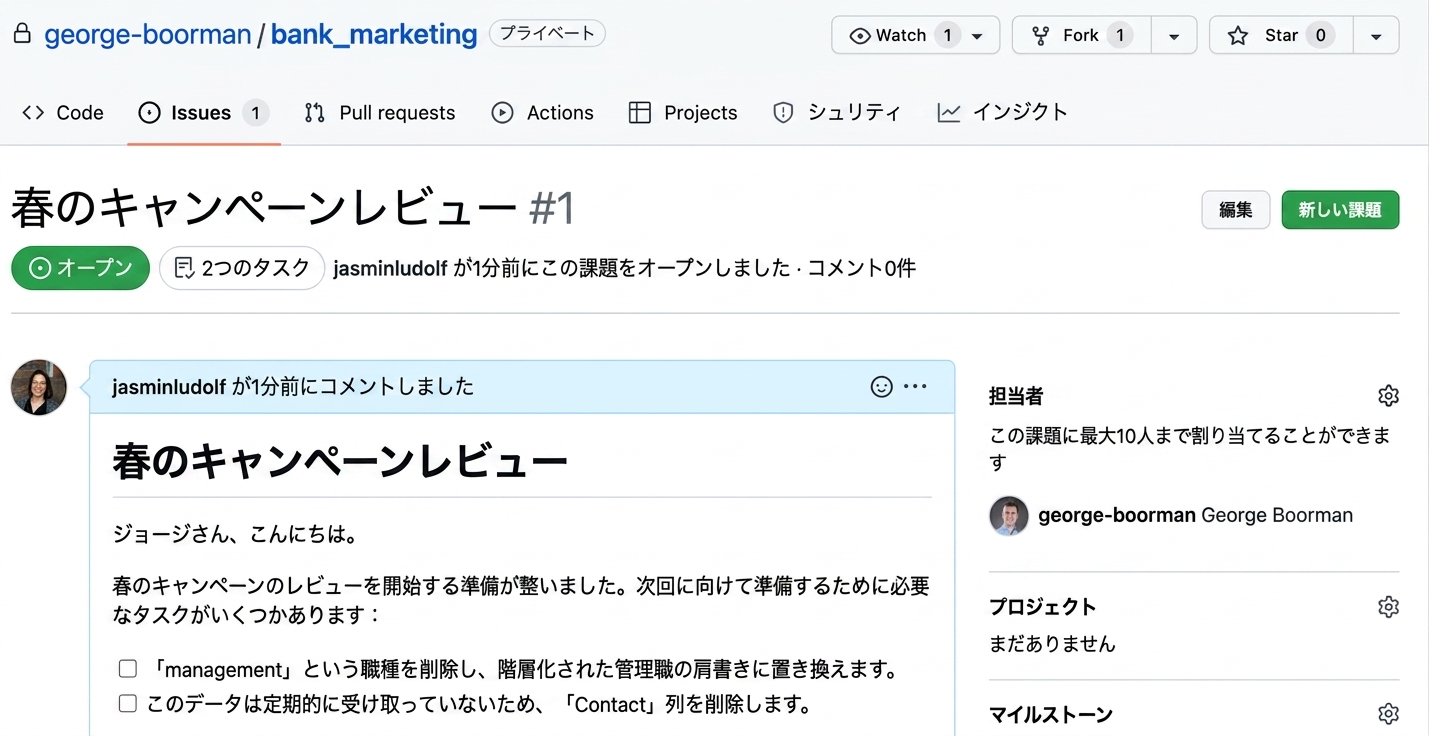Expand the Fork options dropdown arrow

point(1174,35)
